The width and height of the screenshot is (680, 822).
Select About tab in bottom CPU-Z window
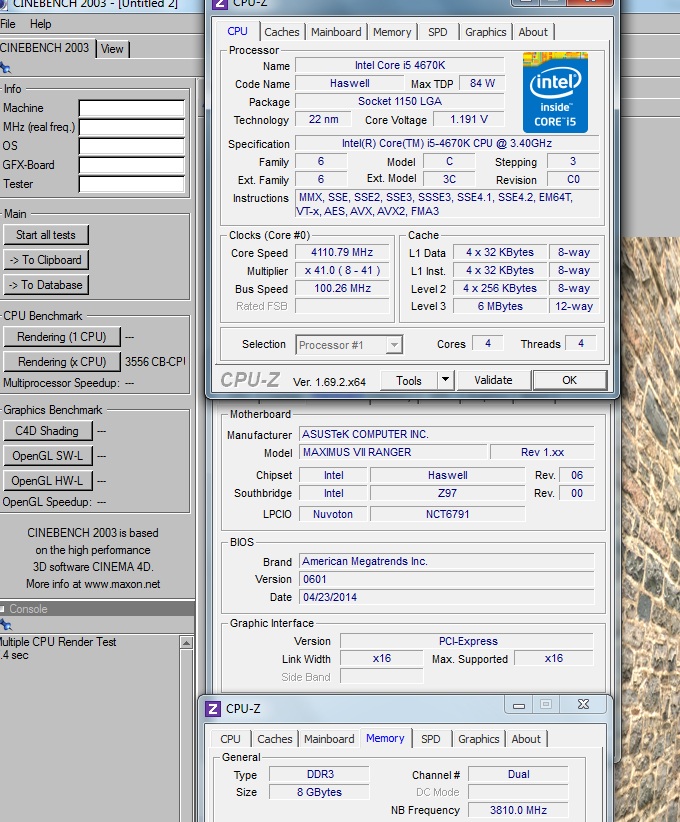tap(526, 739)
